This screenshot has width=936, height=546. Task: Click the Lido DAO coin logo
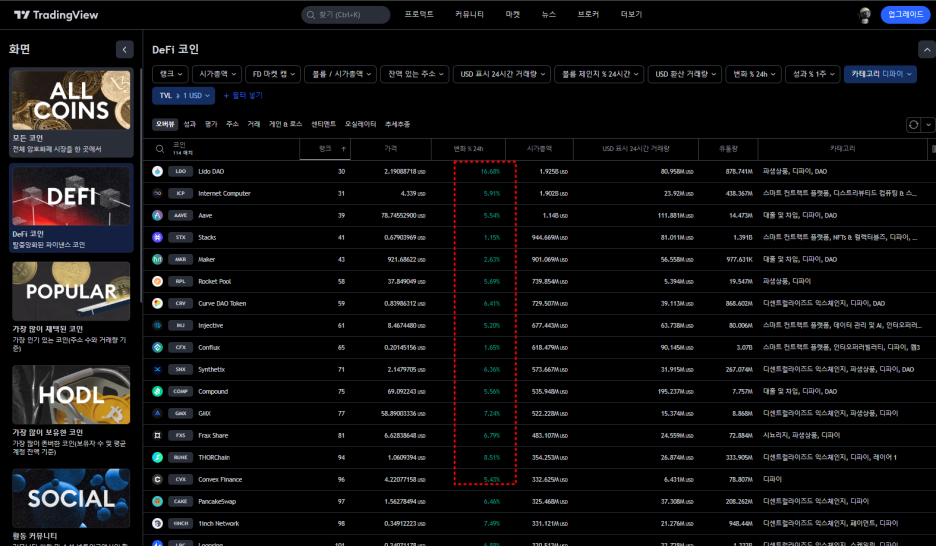pos(158,171)
